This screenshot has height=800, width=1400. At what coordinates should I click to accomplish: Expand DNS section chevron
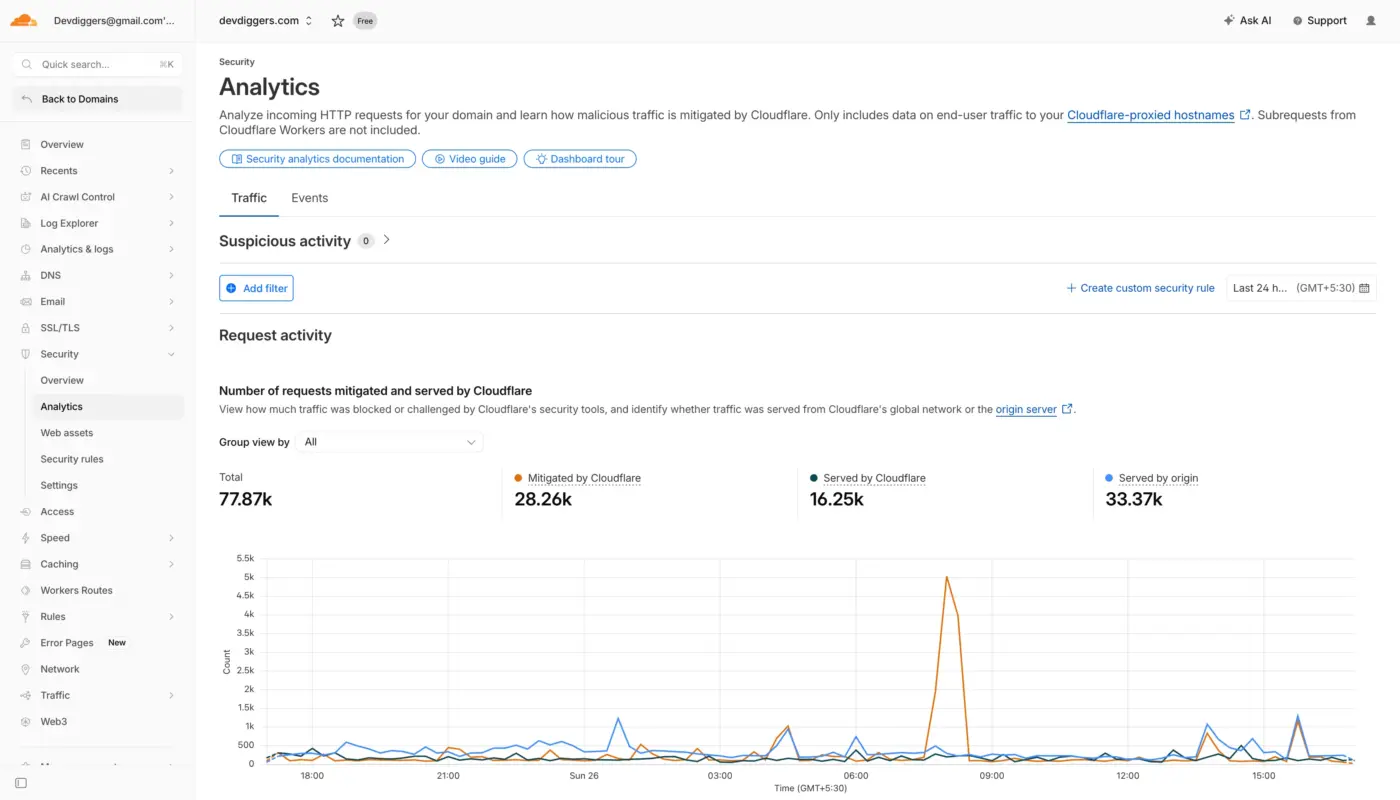(171, 276)
